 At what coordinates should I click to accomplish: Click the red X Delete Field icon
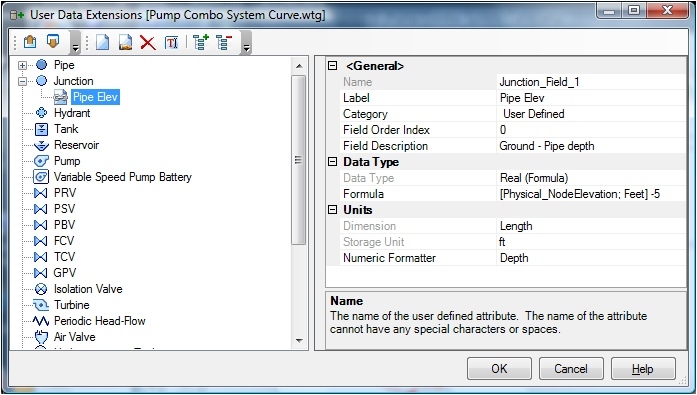pos(148,43)
